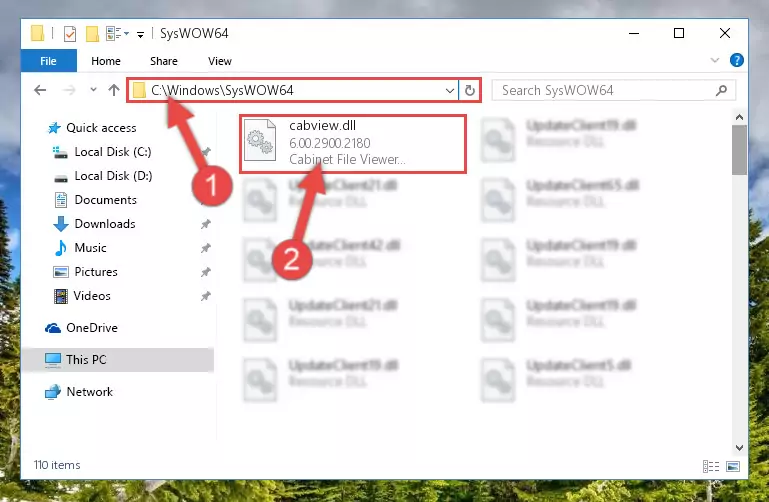
Task: Click the address bar path C:\Windows\SysWOW64
Action: 222,90
